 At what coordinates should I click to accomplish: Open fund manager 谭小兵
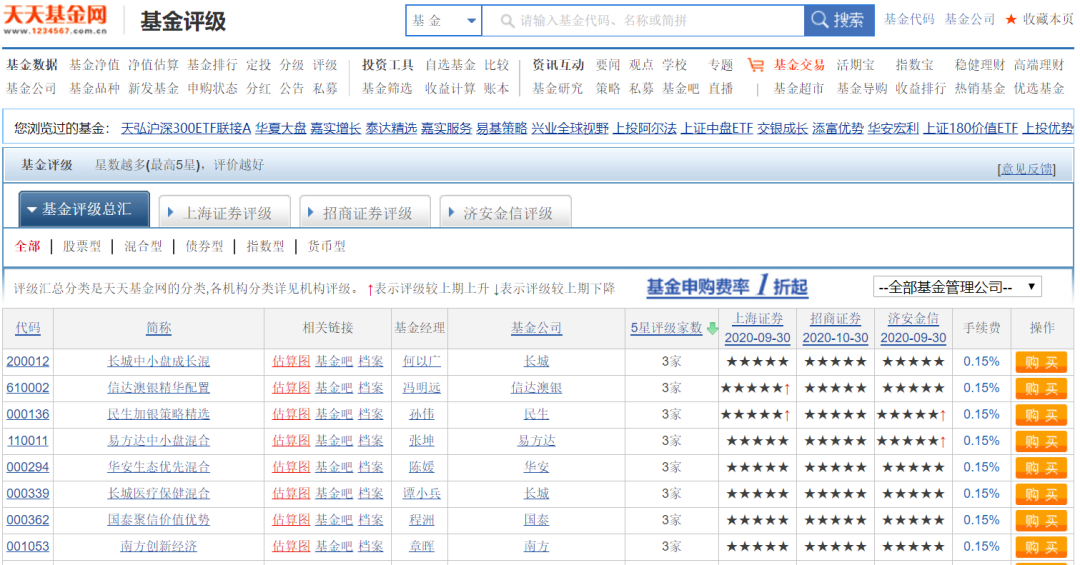pos(422,493)
